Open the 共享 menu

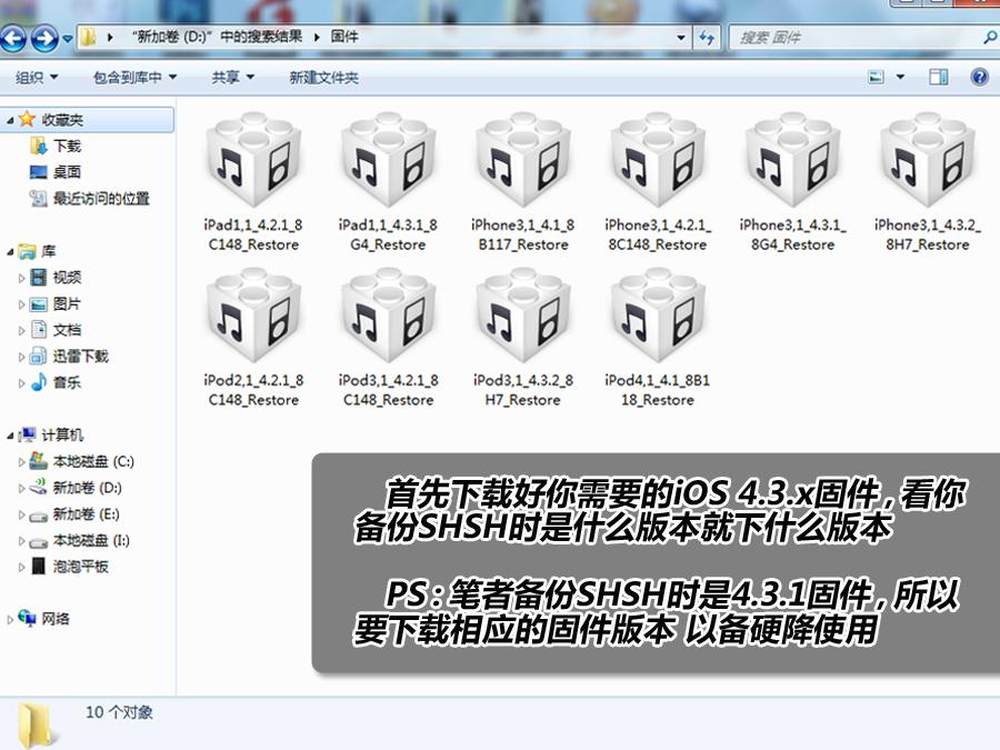(x=232, y=77)
